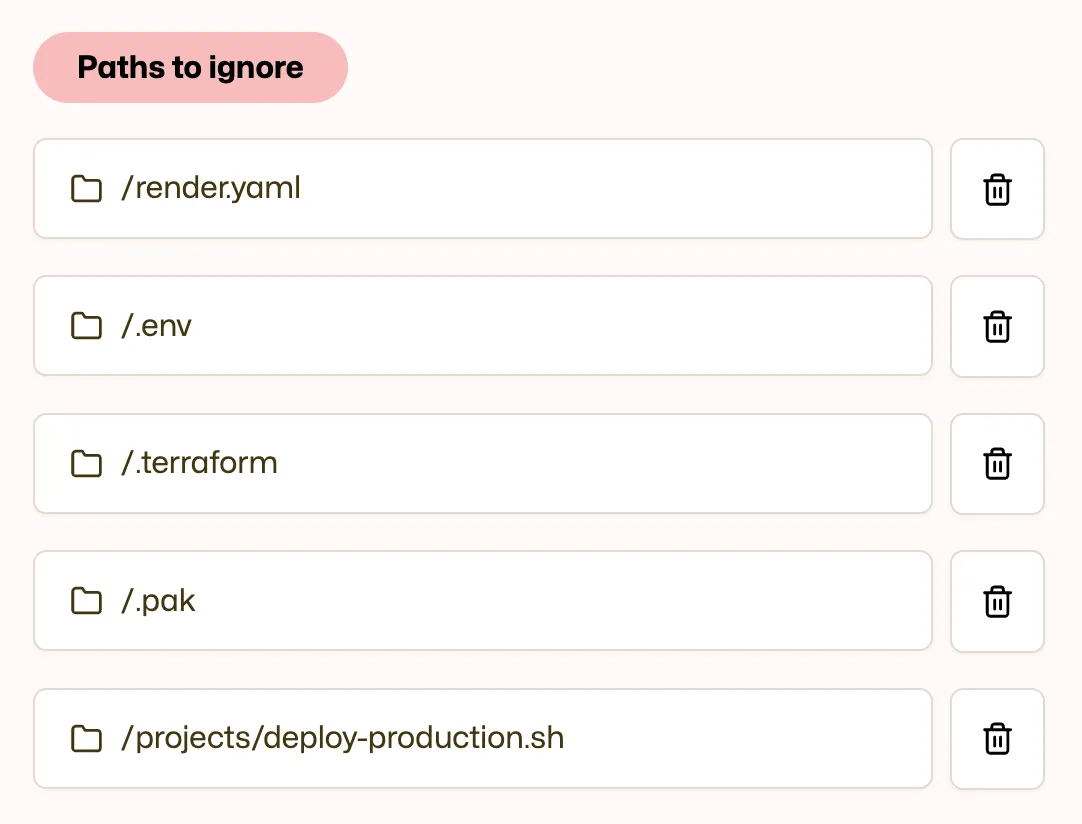
Task: Select folder icon in /.terraform row
Action: click(x=87, y=464)
